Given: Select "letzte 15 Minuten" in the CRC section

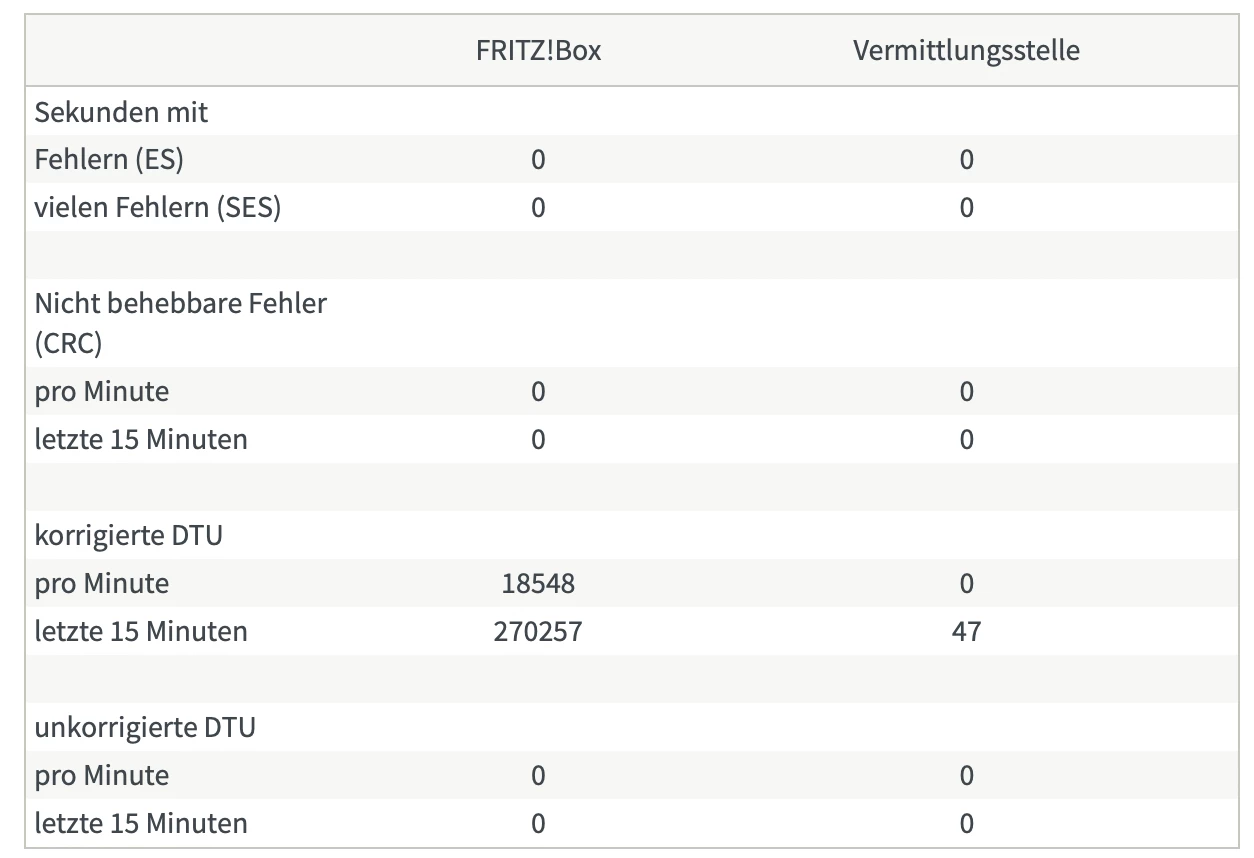Looking at the screenshot, I should point(141,439).
